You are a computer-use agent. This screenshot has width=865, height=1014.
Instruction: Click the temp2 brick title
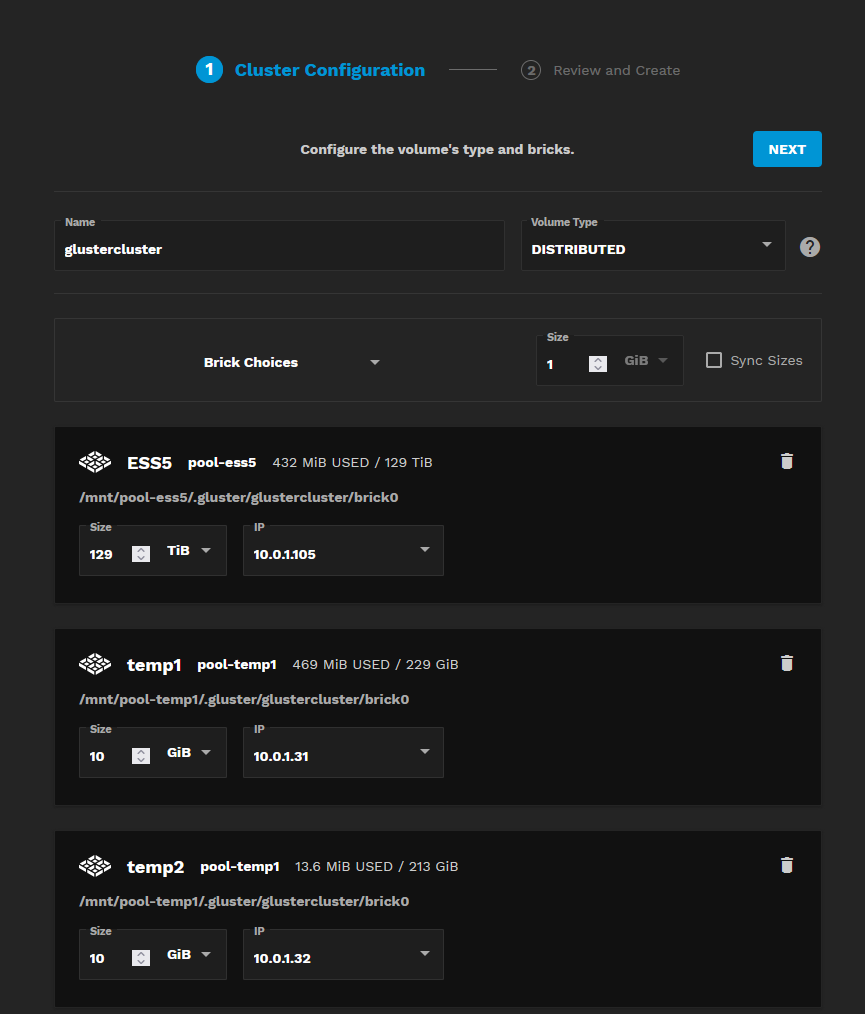[155, 867]
